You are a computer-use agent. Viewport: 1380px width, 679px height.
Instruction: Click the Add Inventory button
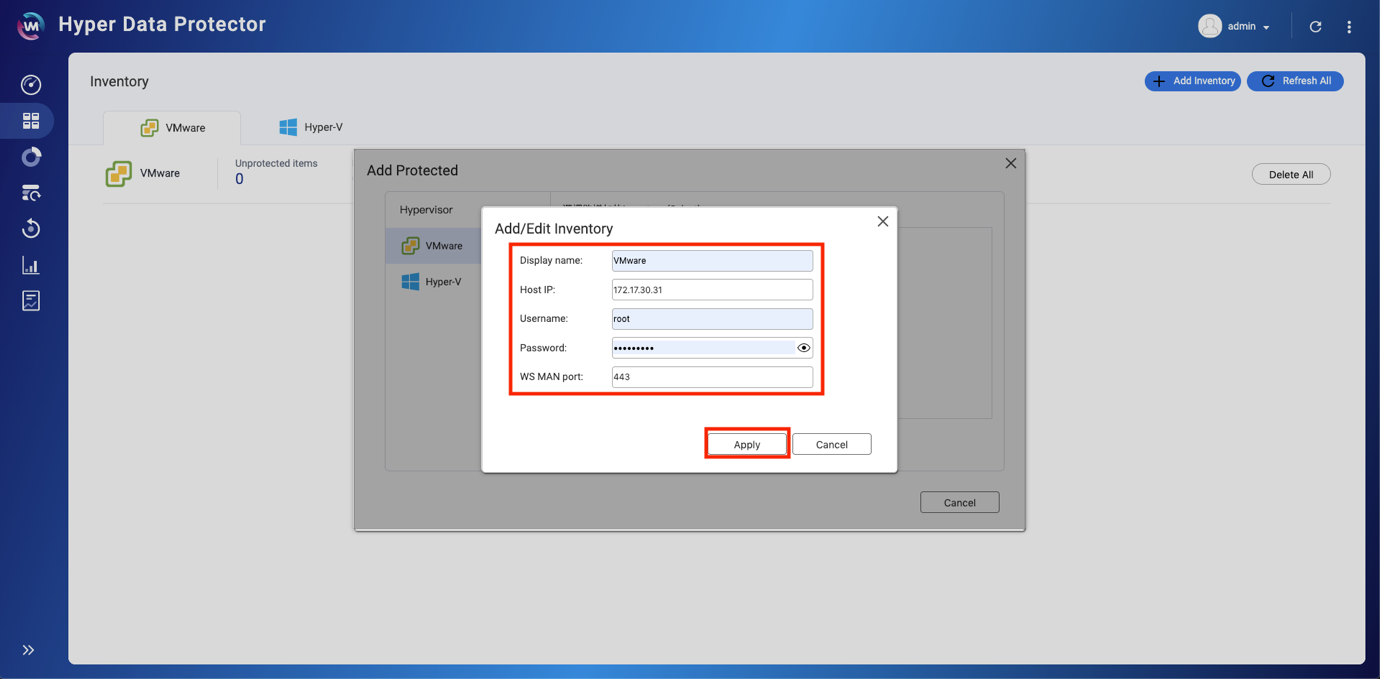[x=1192, y=81]
